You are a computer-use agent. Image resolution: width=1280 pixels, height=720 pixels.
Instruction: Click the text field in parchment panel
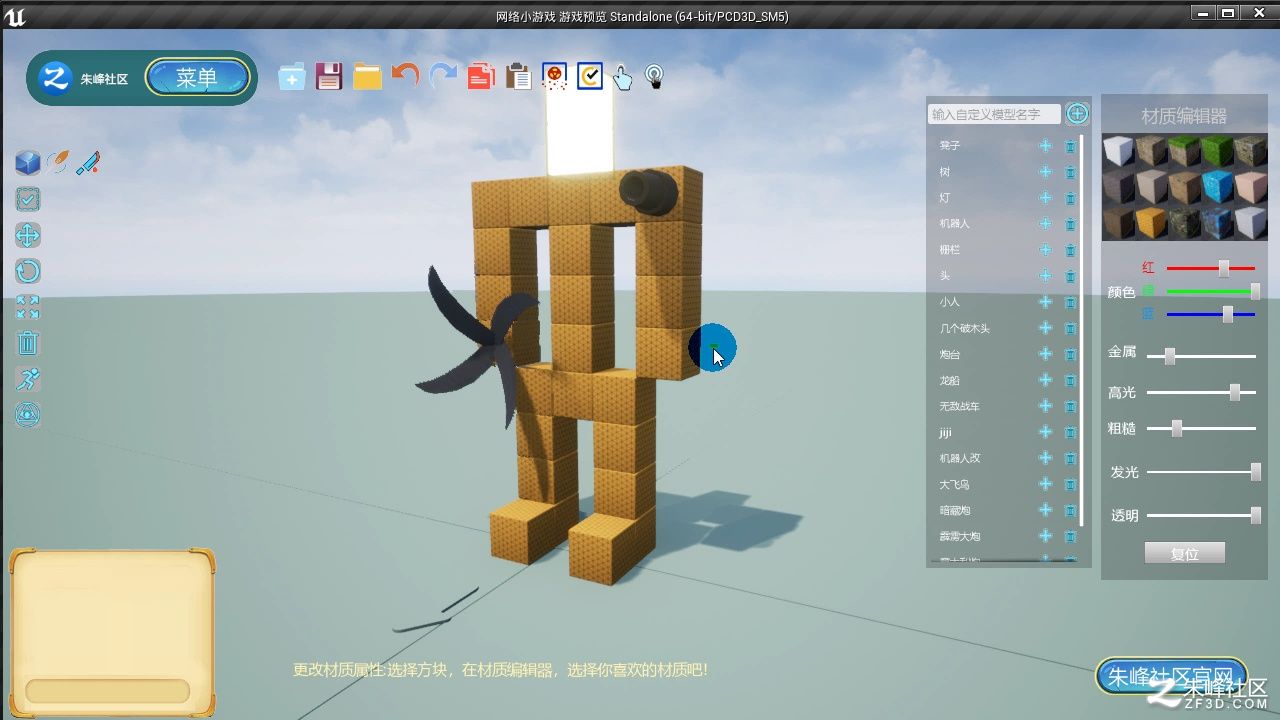[x=107, y=691]
